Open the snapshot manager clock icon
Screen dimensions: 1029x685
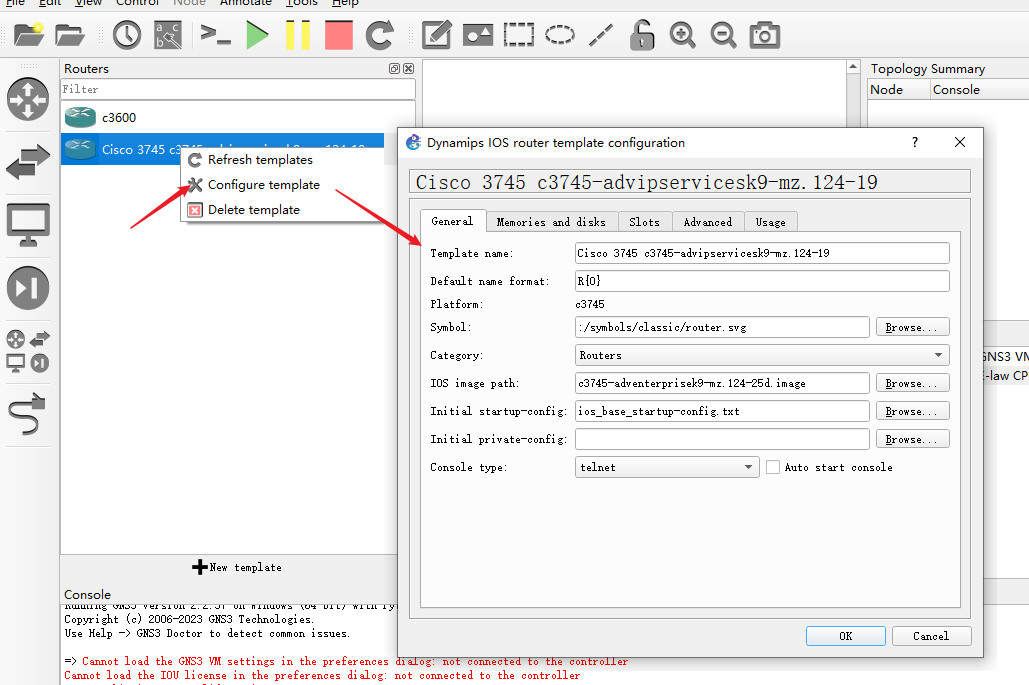click(x=127, y=35)
